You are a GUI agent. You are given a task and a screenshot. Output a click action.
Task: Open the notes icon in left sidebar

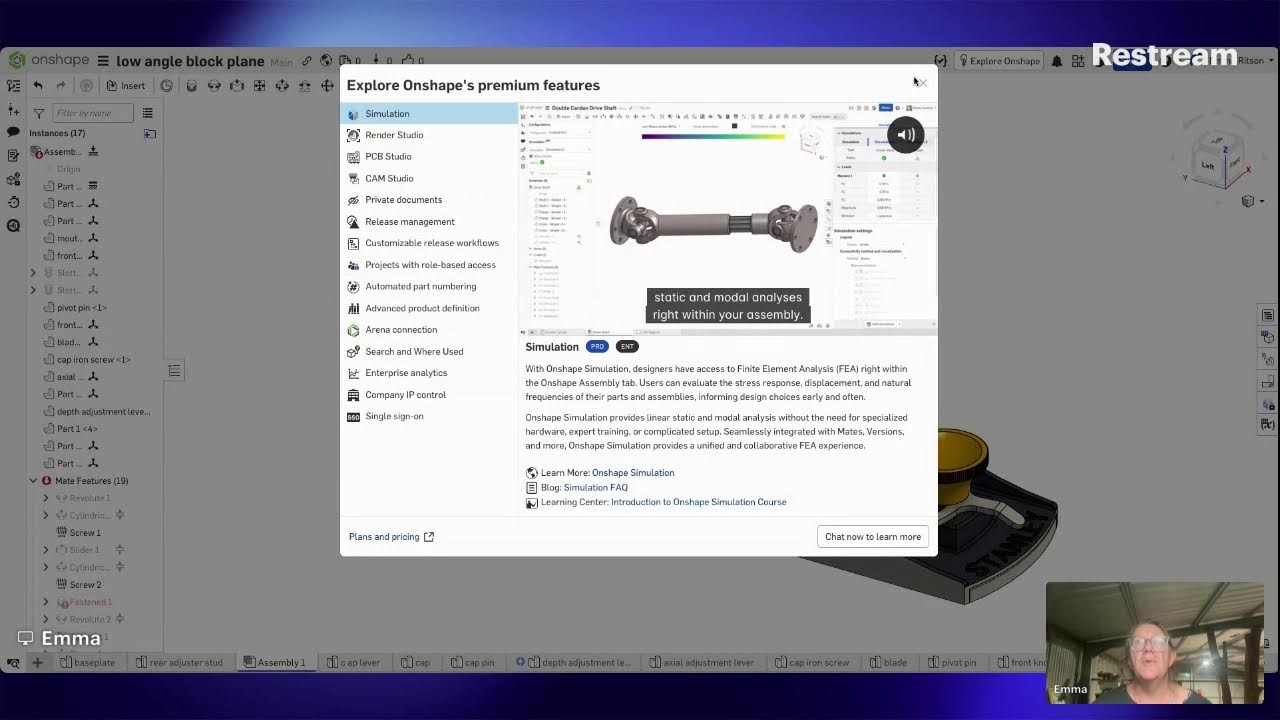[13, 156]
